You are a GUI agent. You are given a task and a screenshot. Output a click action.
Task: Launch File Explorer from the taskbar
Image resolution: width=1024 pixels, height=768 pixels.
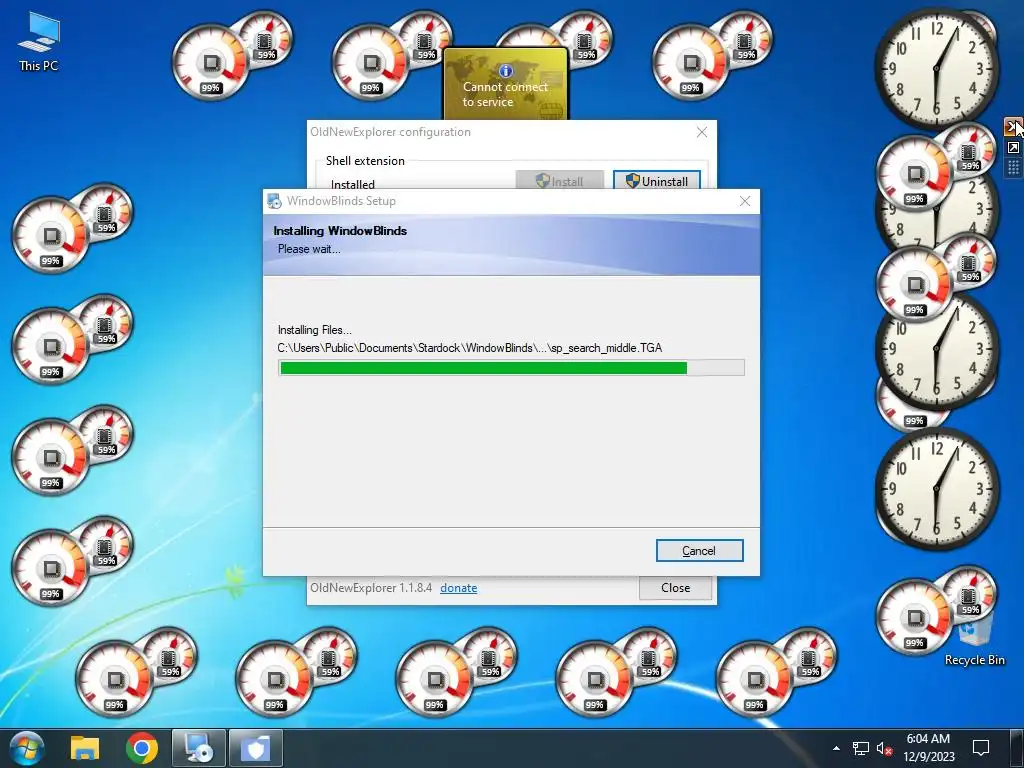click(x=85, y=748)
